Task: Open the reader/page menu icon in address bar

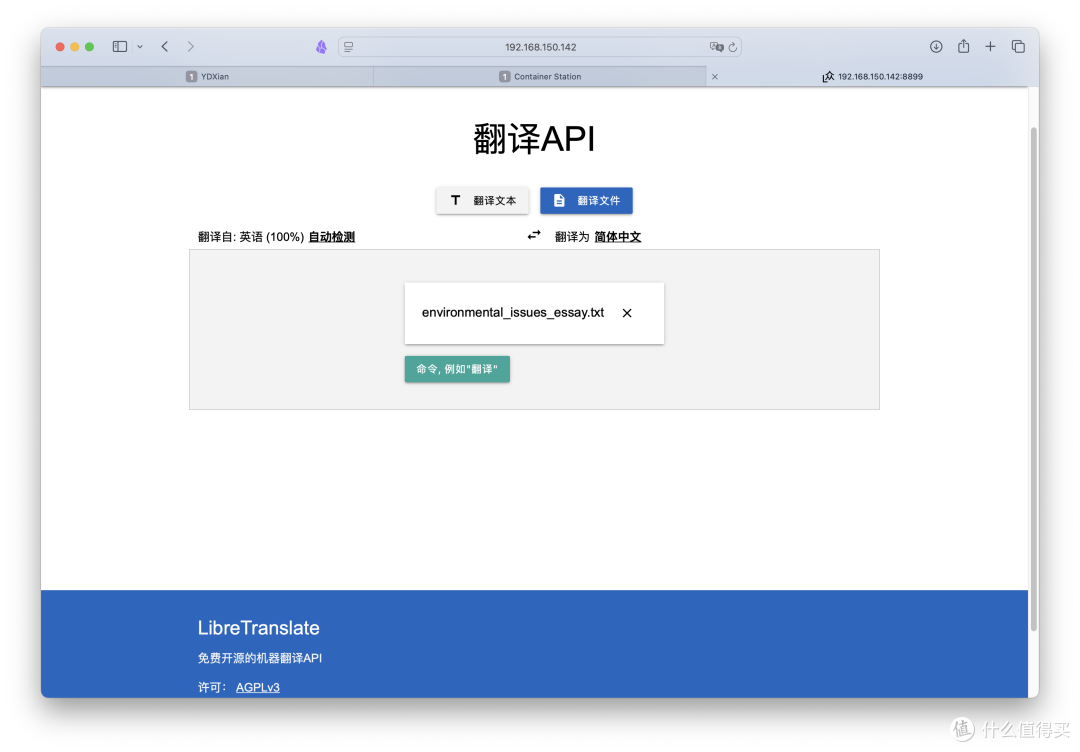Action: [349, 47]
